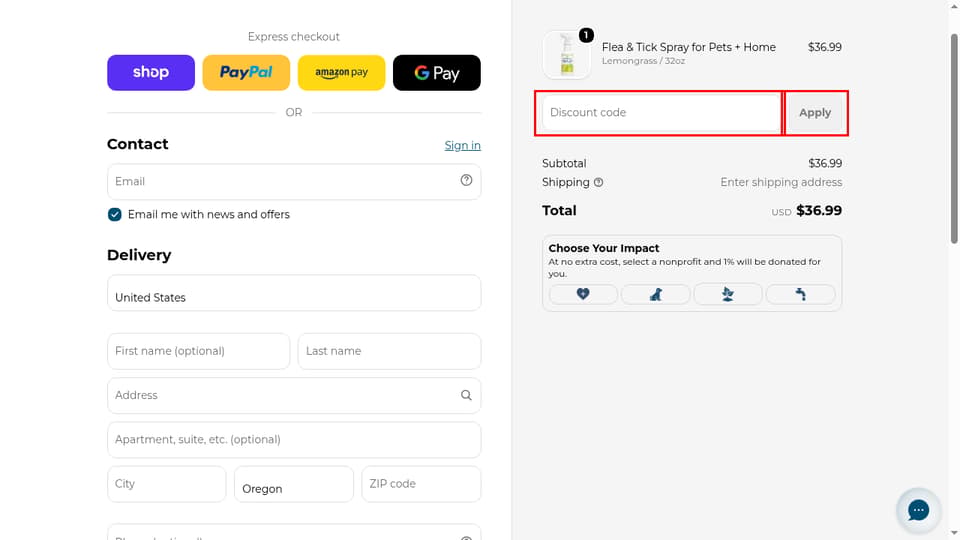Click the page vertical scrollbar

954,140
